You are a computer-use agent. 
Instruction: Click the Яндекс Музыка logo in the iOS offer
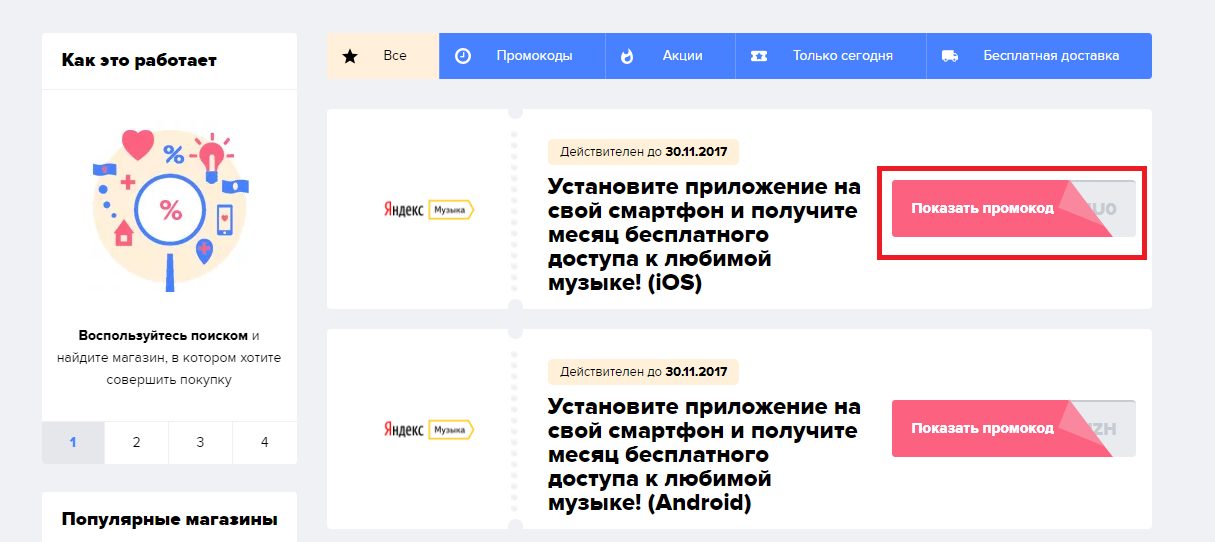428,209
